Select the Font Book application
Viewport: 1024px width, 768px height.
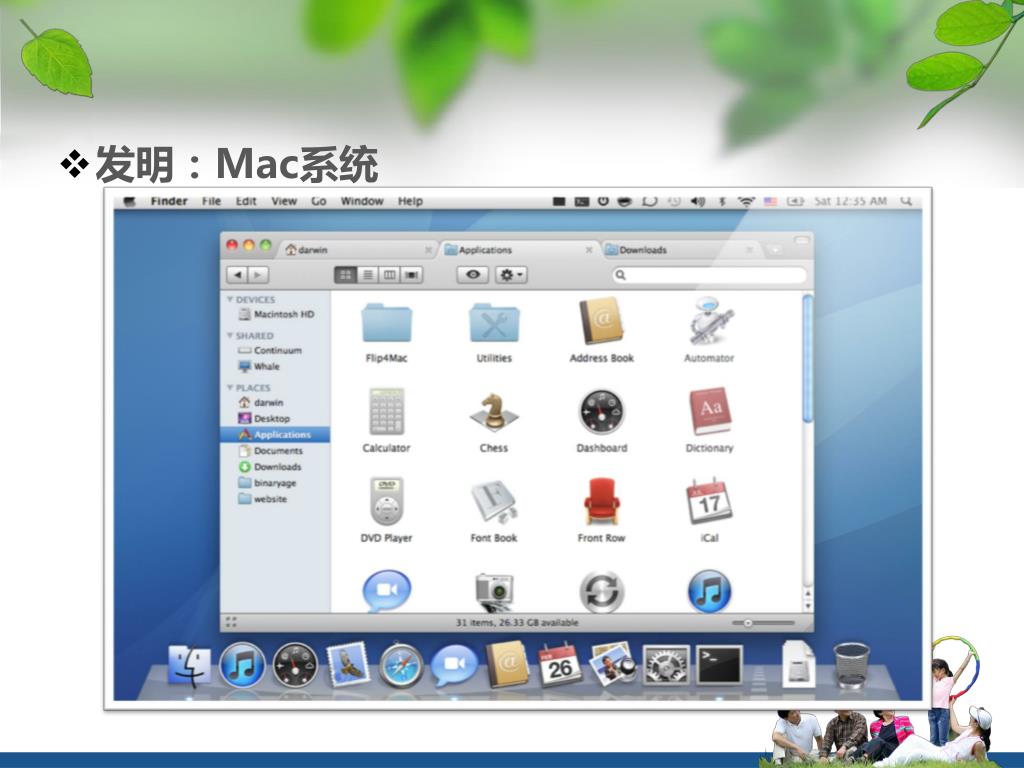[494, 502]
